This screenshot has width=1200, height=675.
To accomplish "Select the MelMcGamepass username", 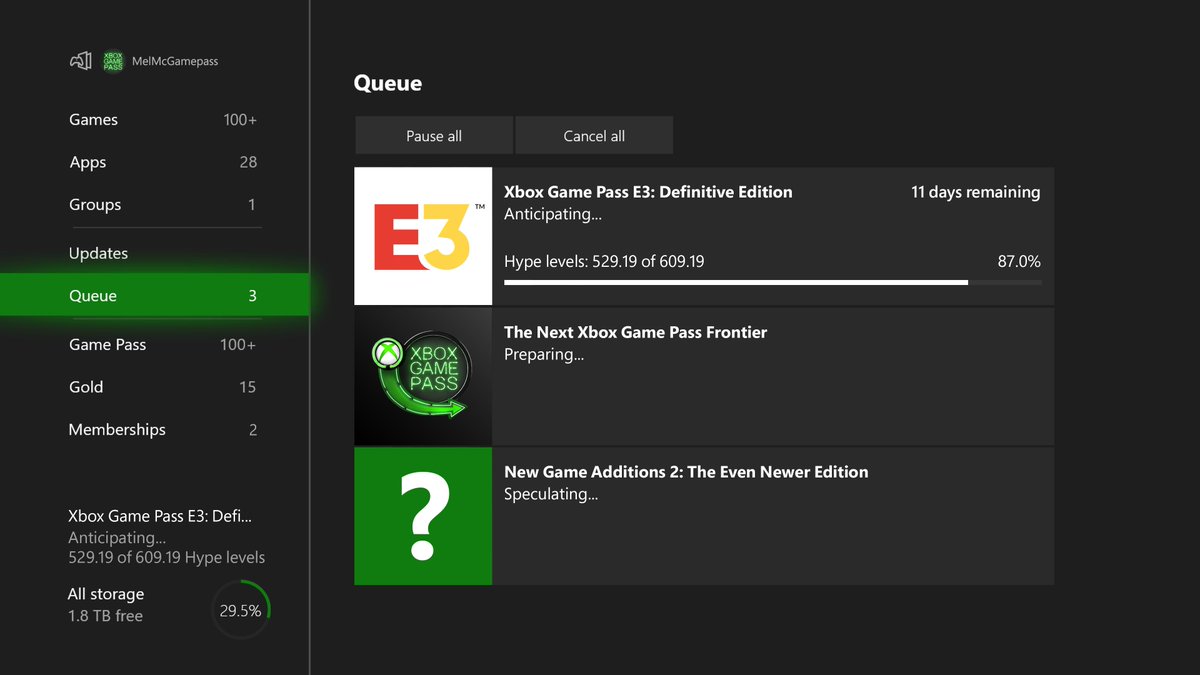I will (x=175, y=61).
